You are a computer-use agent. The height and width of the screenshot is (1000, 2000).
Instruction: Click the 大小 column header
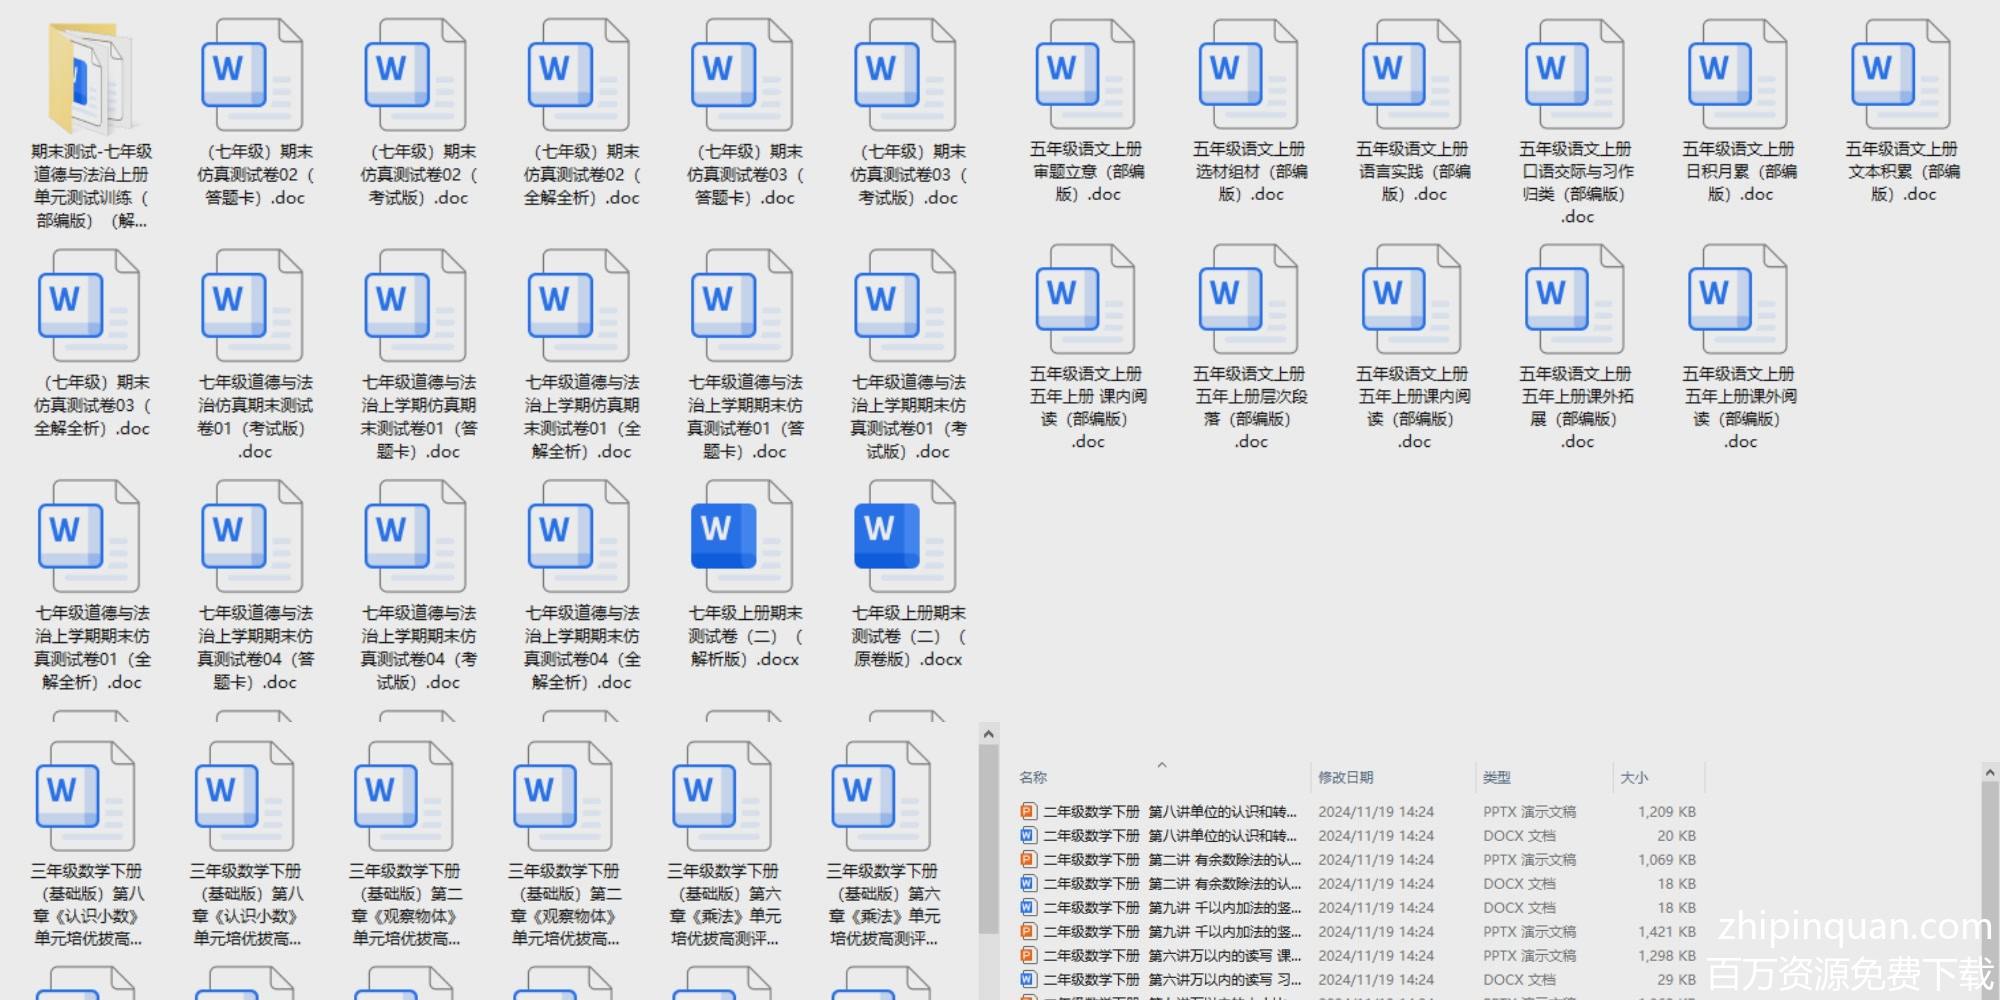point(1633,777)
